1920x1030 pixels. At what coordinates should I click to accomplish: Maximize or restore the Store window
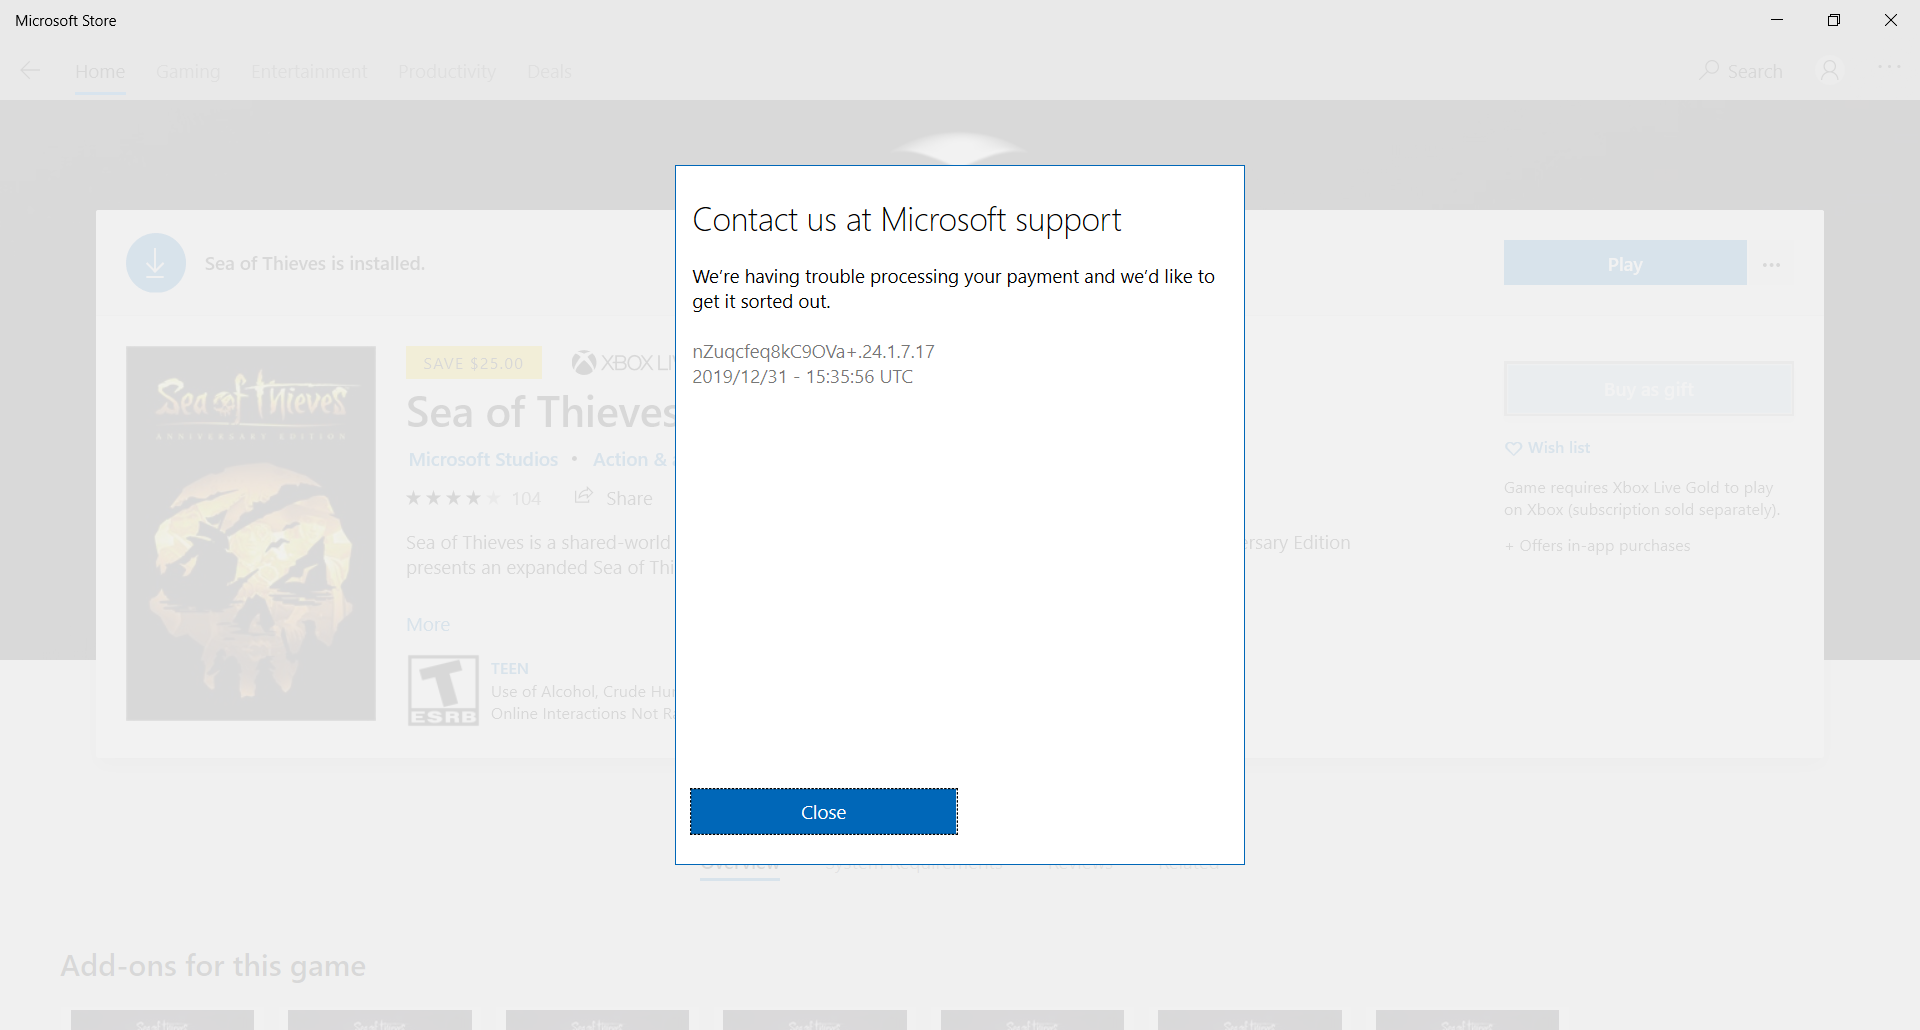pos(1834,20)
